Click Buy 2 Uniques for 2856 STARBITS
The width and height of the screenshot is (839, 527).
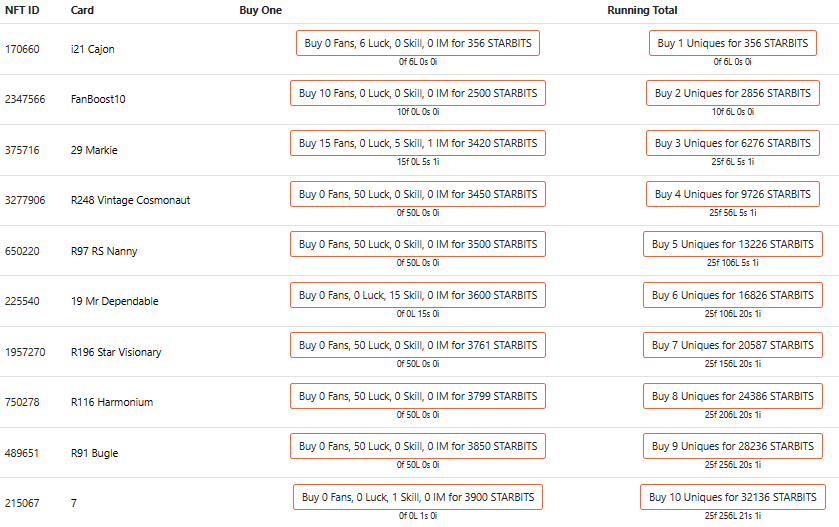click(733, 93)
